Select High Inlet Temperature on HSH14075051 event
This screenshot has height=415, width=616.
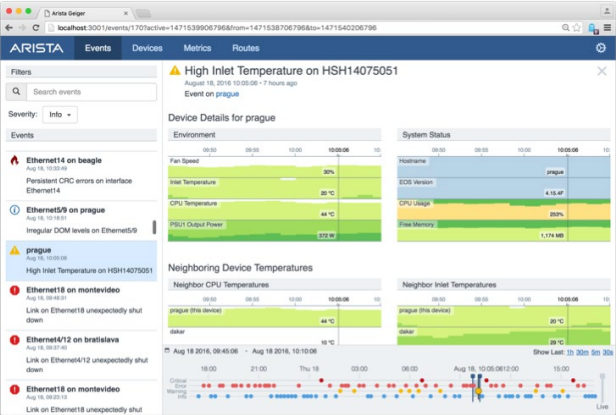(81, 261)
